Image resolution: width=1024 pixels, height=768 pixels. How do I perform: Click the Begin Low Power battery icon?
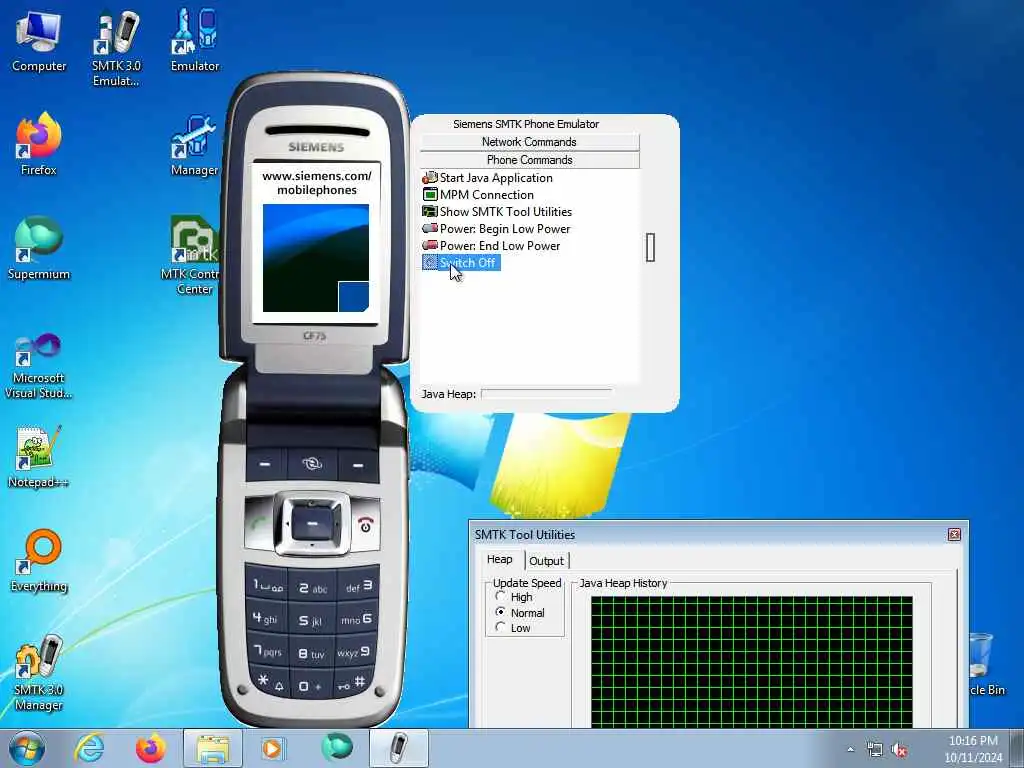coord(430,229)
